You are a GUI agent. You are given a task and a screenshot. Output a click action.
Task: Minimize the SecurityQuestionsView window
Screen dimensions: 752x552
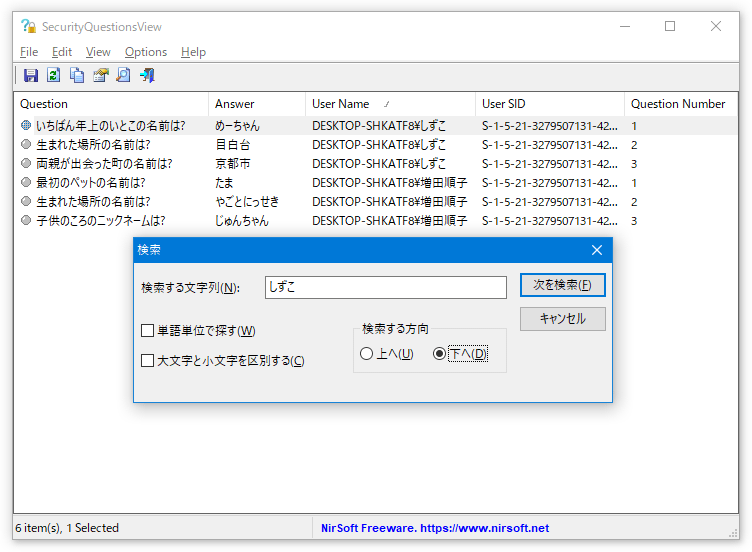pyautogui.click(x=625, y=26)
